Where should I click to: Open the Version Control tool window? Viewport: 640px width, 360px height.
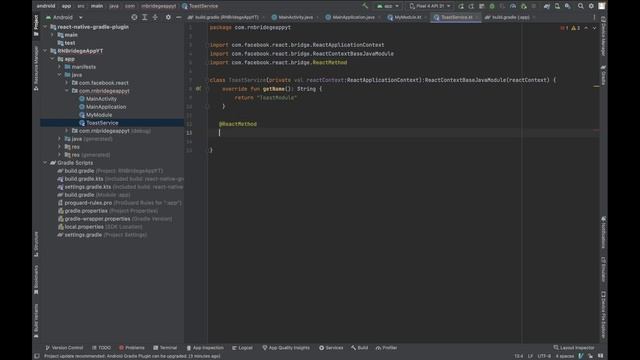pyautogui.click(x=64, y=348)
